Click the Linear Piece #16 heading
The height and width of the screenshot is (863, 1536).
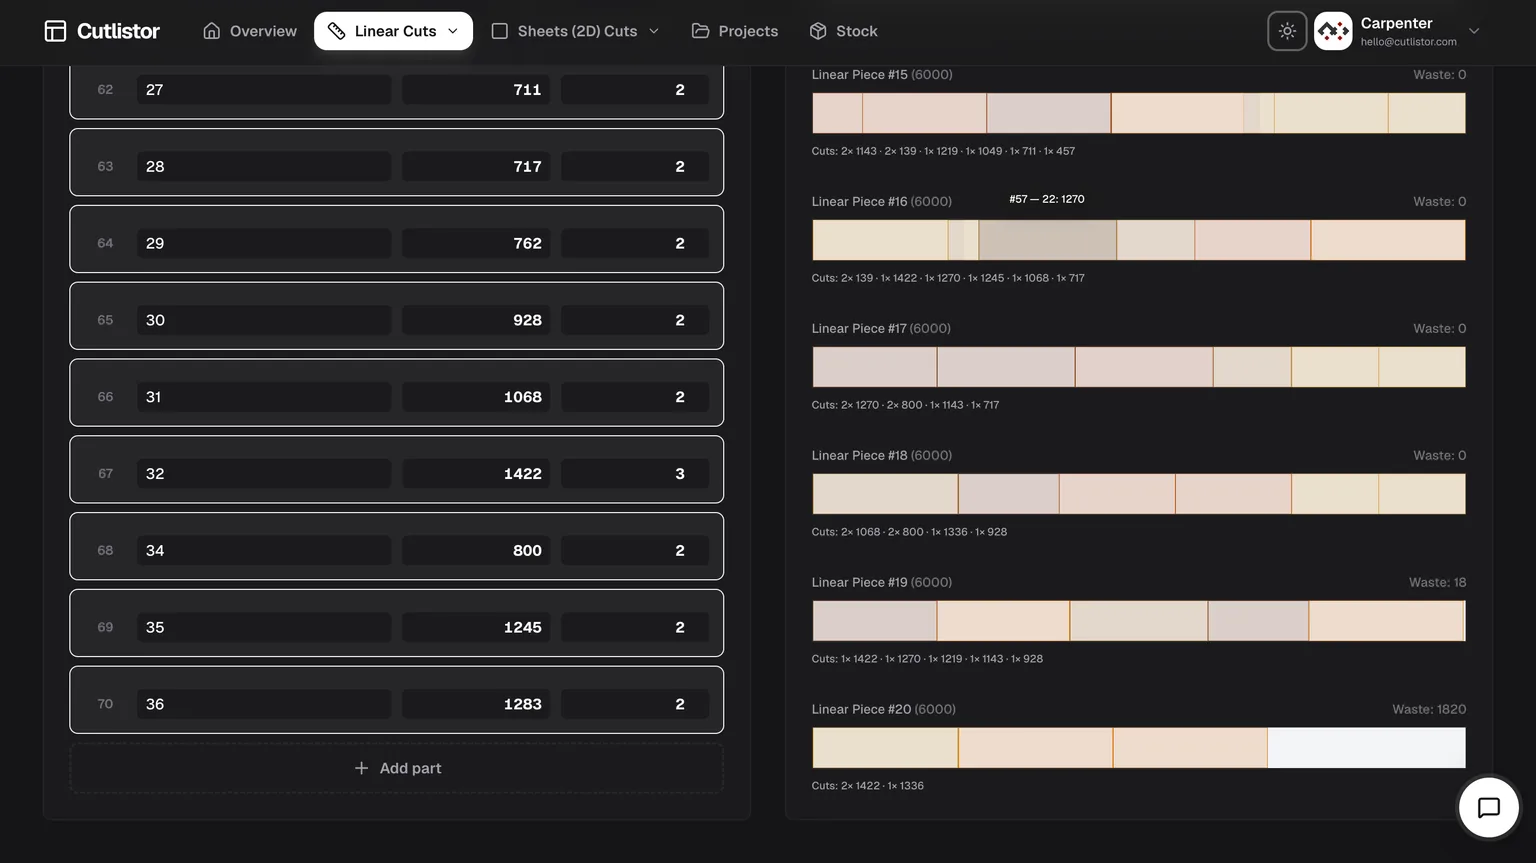[881, 202]
